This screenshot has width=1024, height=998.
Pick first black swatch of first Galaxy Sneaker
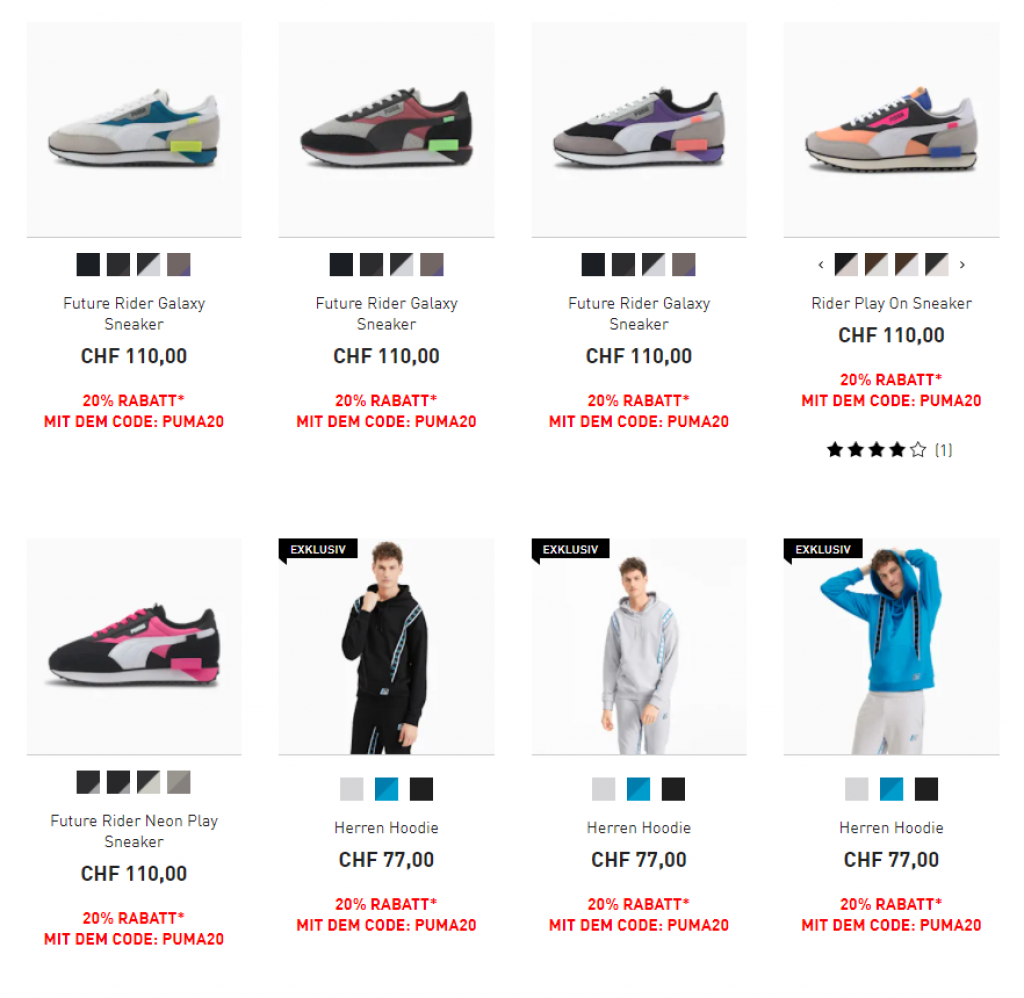pos(88,265)
